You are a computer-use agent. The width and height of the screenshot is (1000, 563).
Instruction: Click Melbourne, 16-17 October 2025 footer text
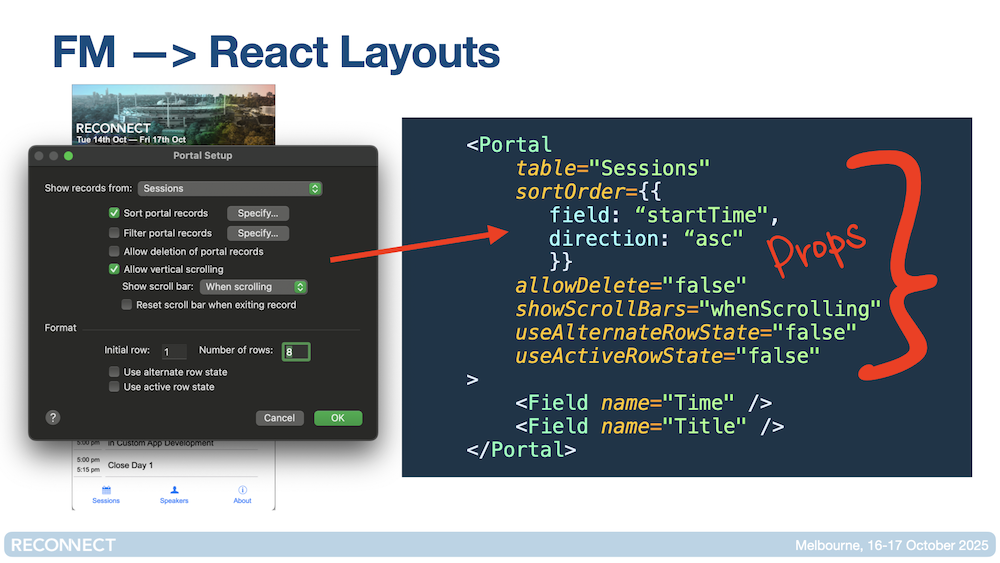click(892, 546)
